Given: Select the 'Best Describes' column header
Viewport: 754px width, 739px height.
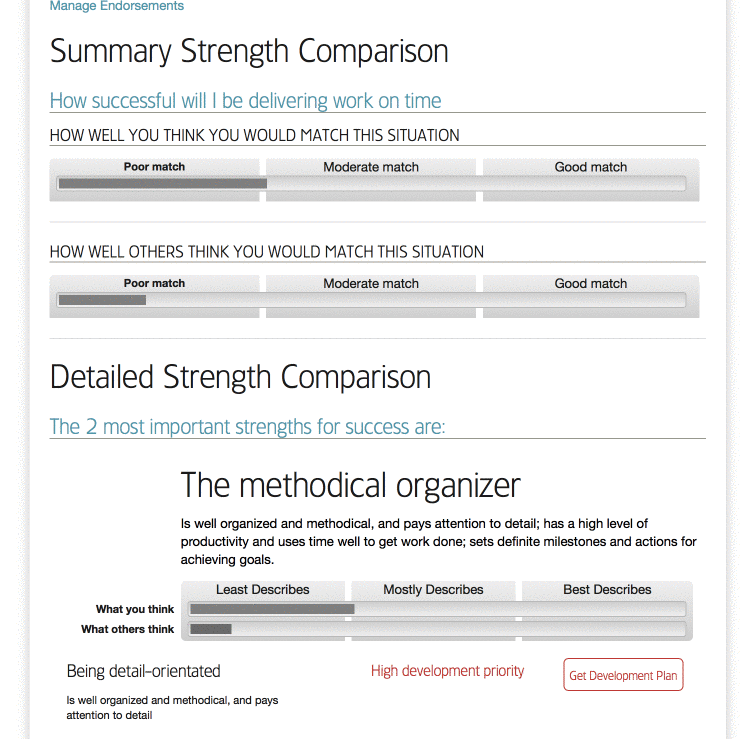Looking at the screenshot, I should pos(607,589).
